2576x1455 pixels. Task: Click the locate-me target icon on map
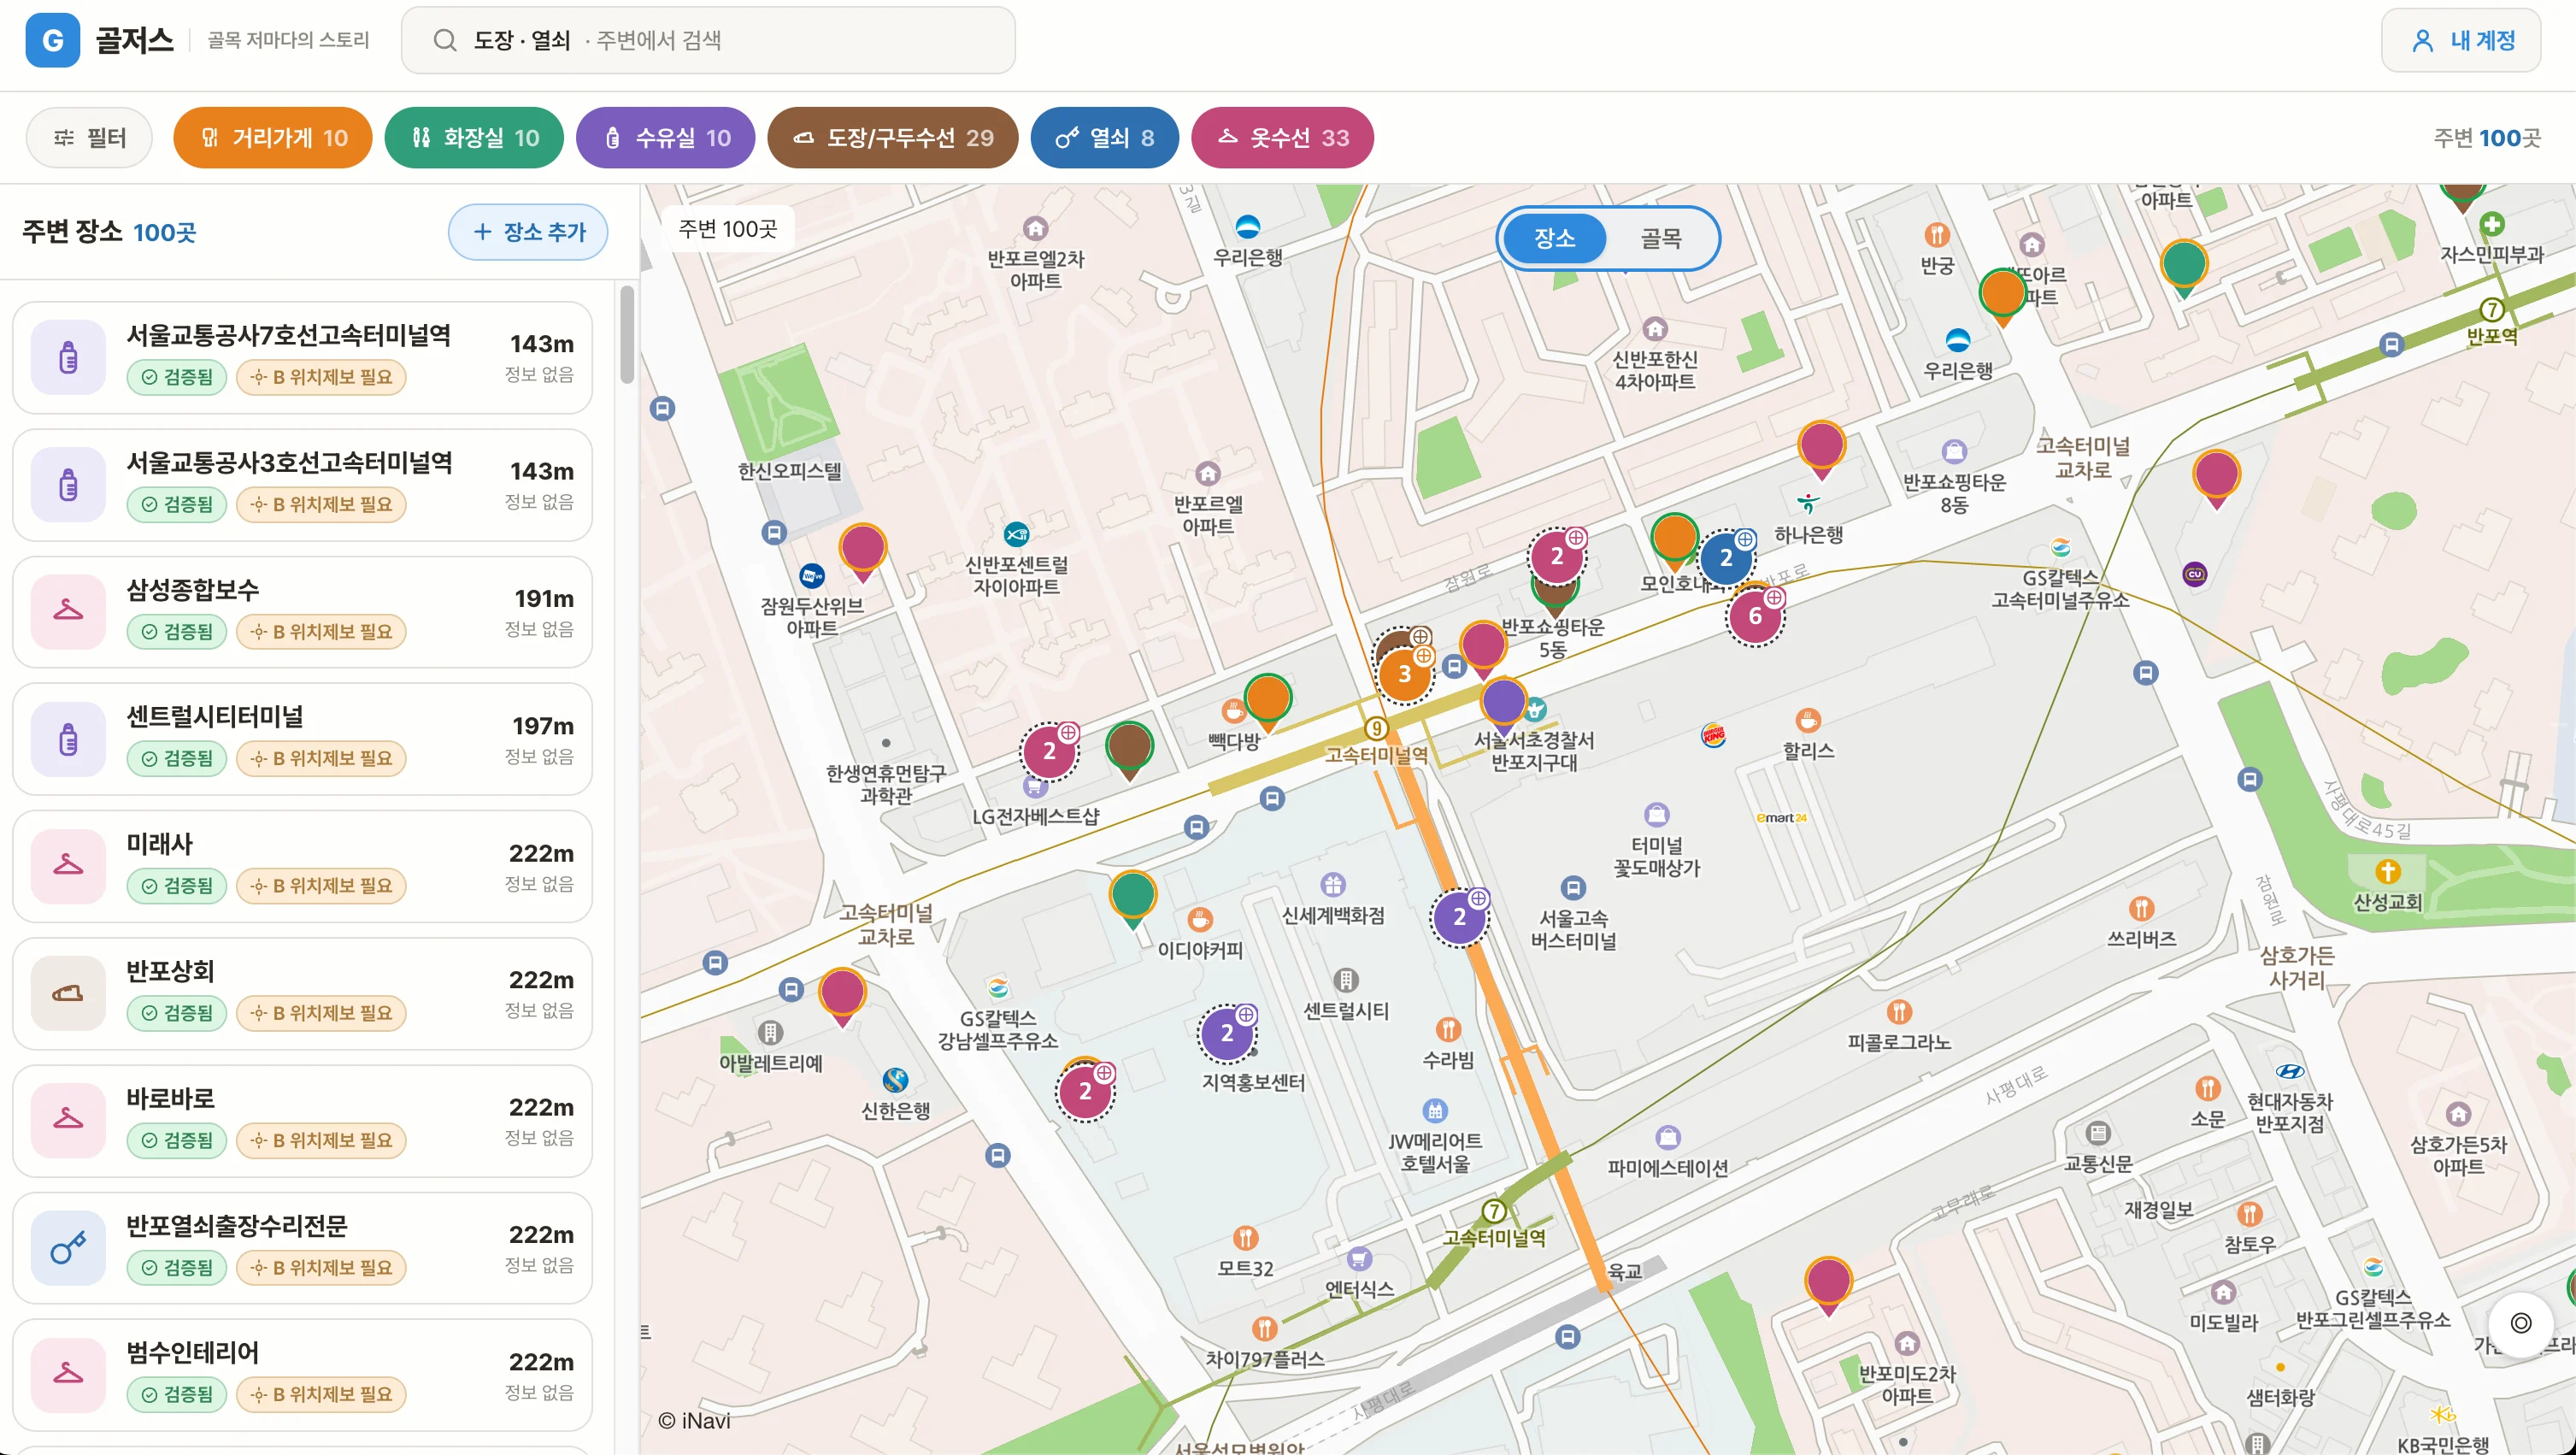(2521, 1323)
